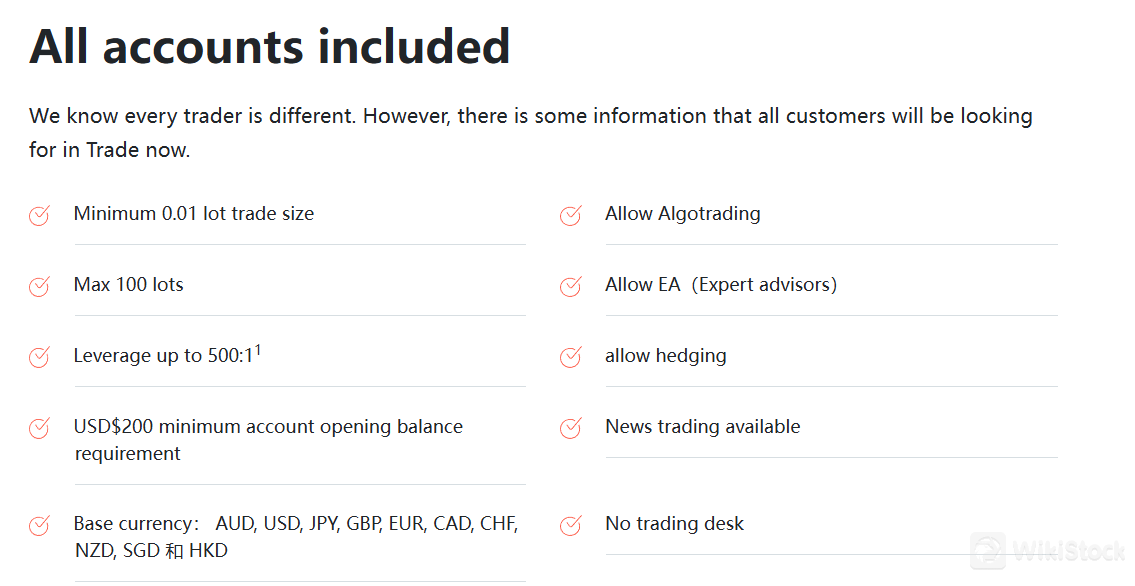Click the WikiStock watermark logo
The height and width of the screenshot is (586, 1135).
pos(1048,551)
